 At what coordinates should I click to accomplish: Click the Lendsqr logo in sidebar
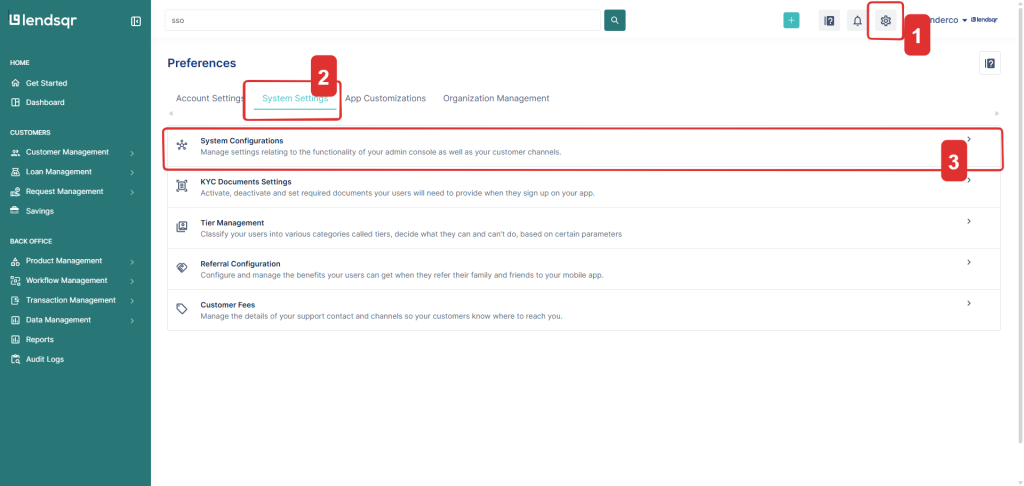click(43, 20)
